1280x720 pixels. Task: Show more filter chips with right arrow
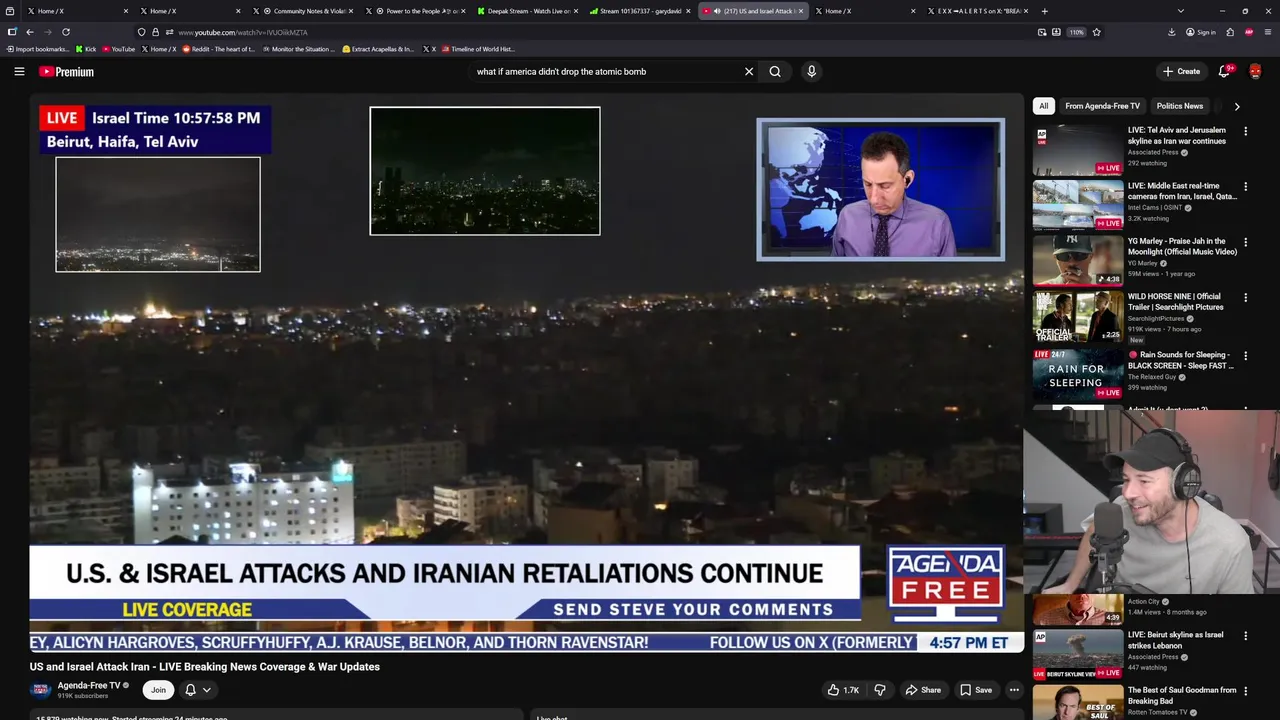(1236, 106)
